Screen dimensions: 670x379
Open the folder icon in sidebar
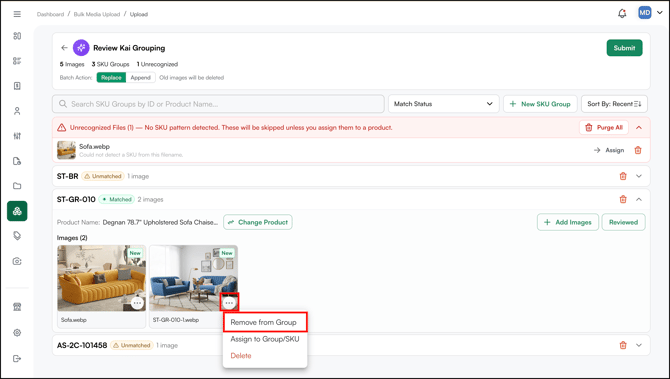coord(17,186)
